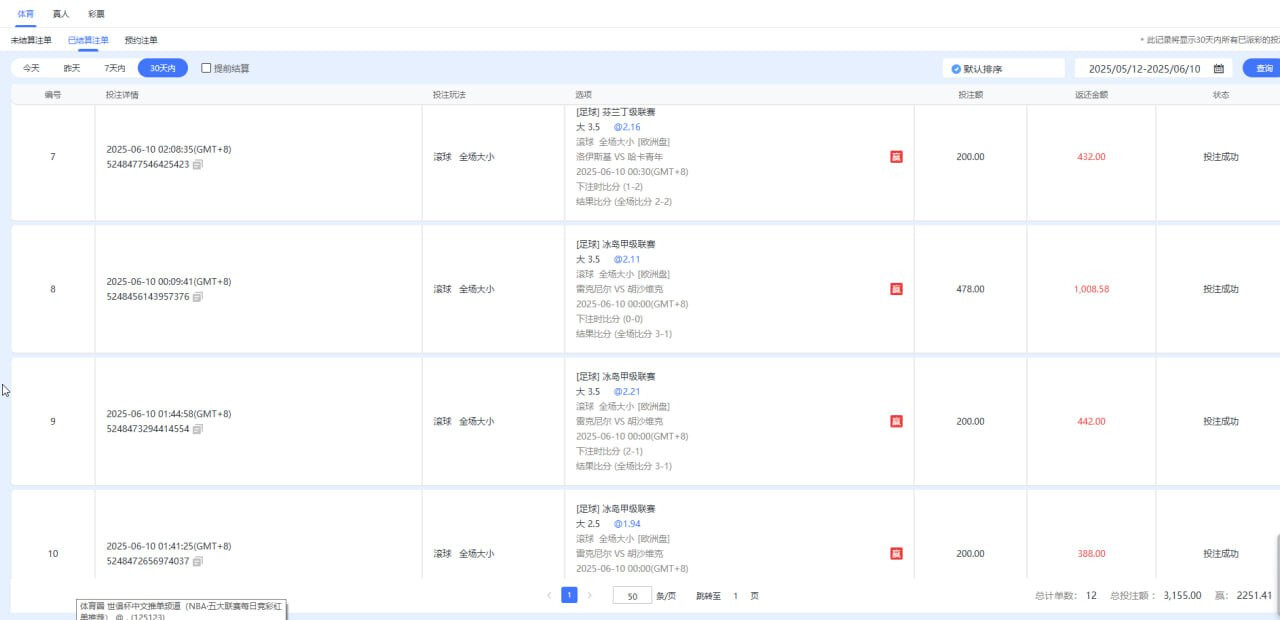
Task: Select the 7天内 filter button
Action: pos(115,68)
